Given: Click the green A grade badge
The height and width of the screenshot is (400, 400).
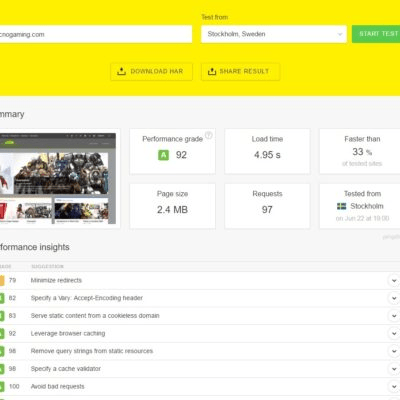Looking at the screenshot, I should [163, 155].
